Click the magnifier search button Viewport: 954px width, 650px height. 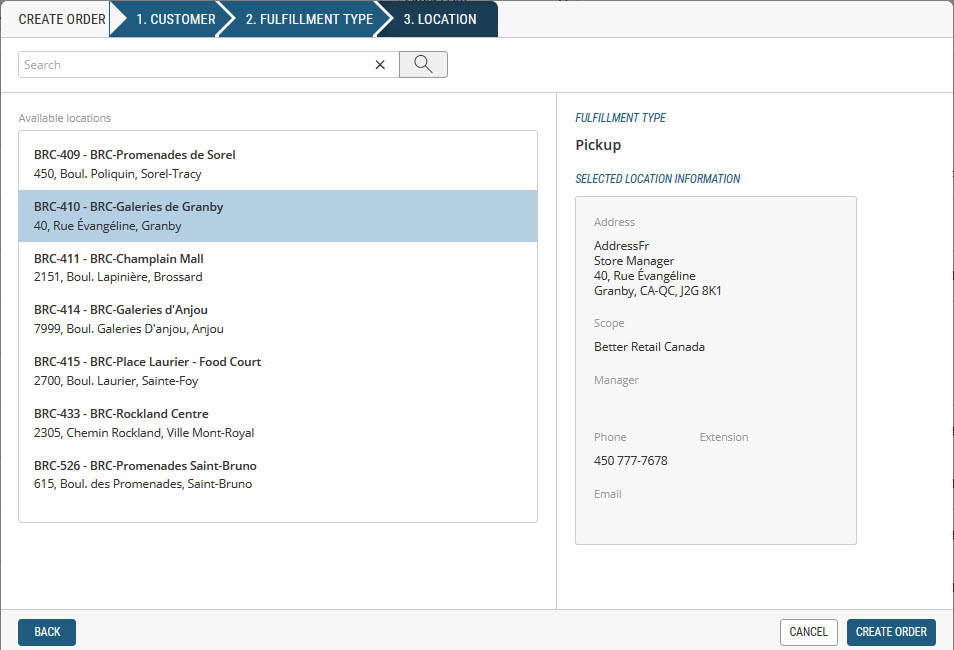(423, 65)
